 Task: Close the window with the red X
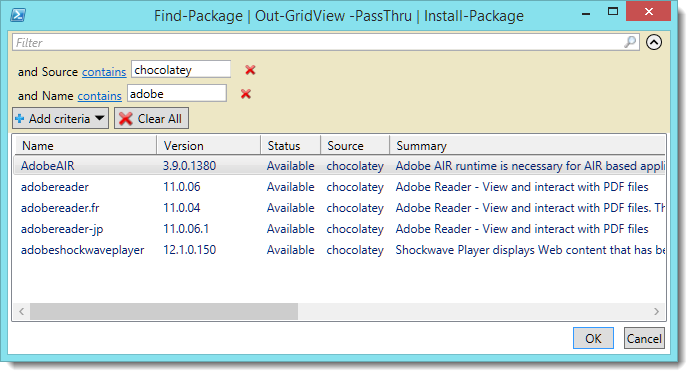(648, 11)
